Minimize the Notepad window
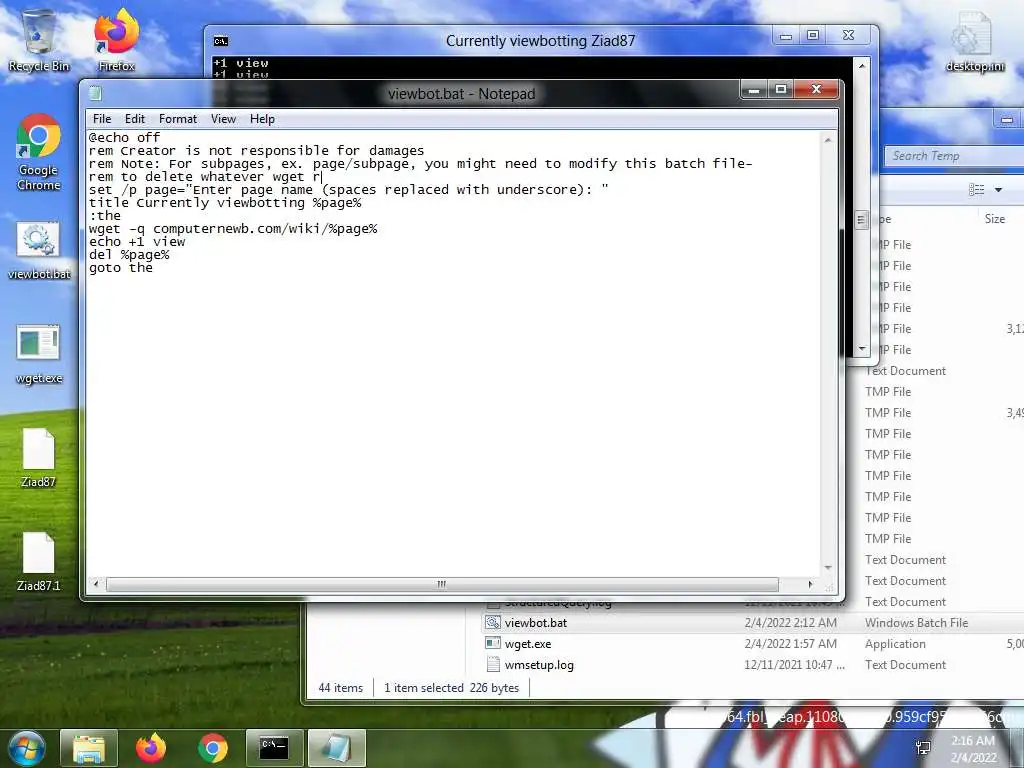 [754, 89]
